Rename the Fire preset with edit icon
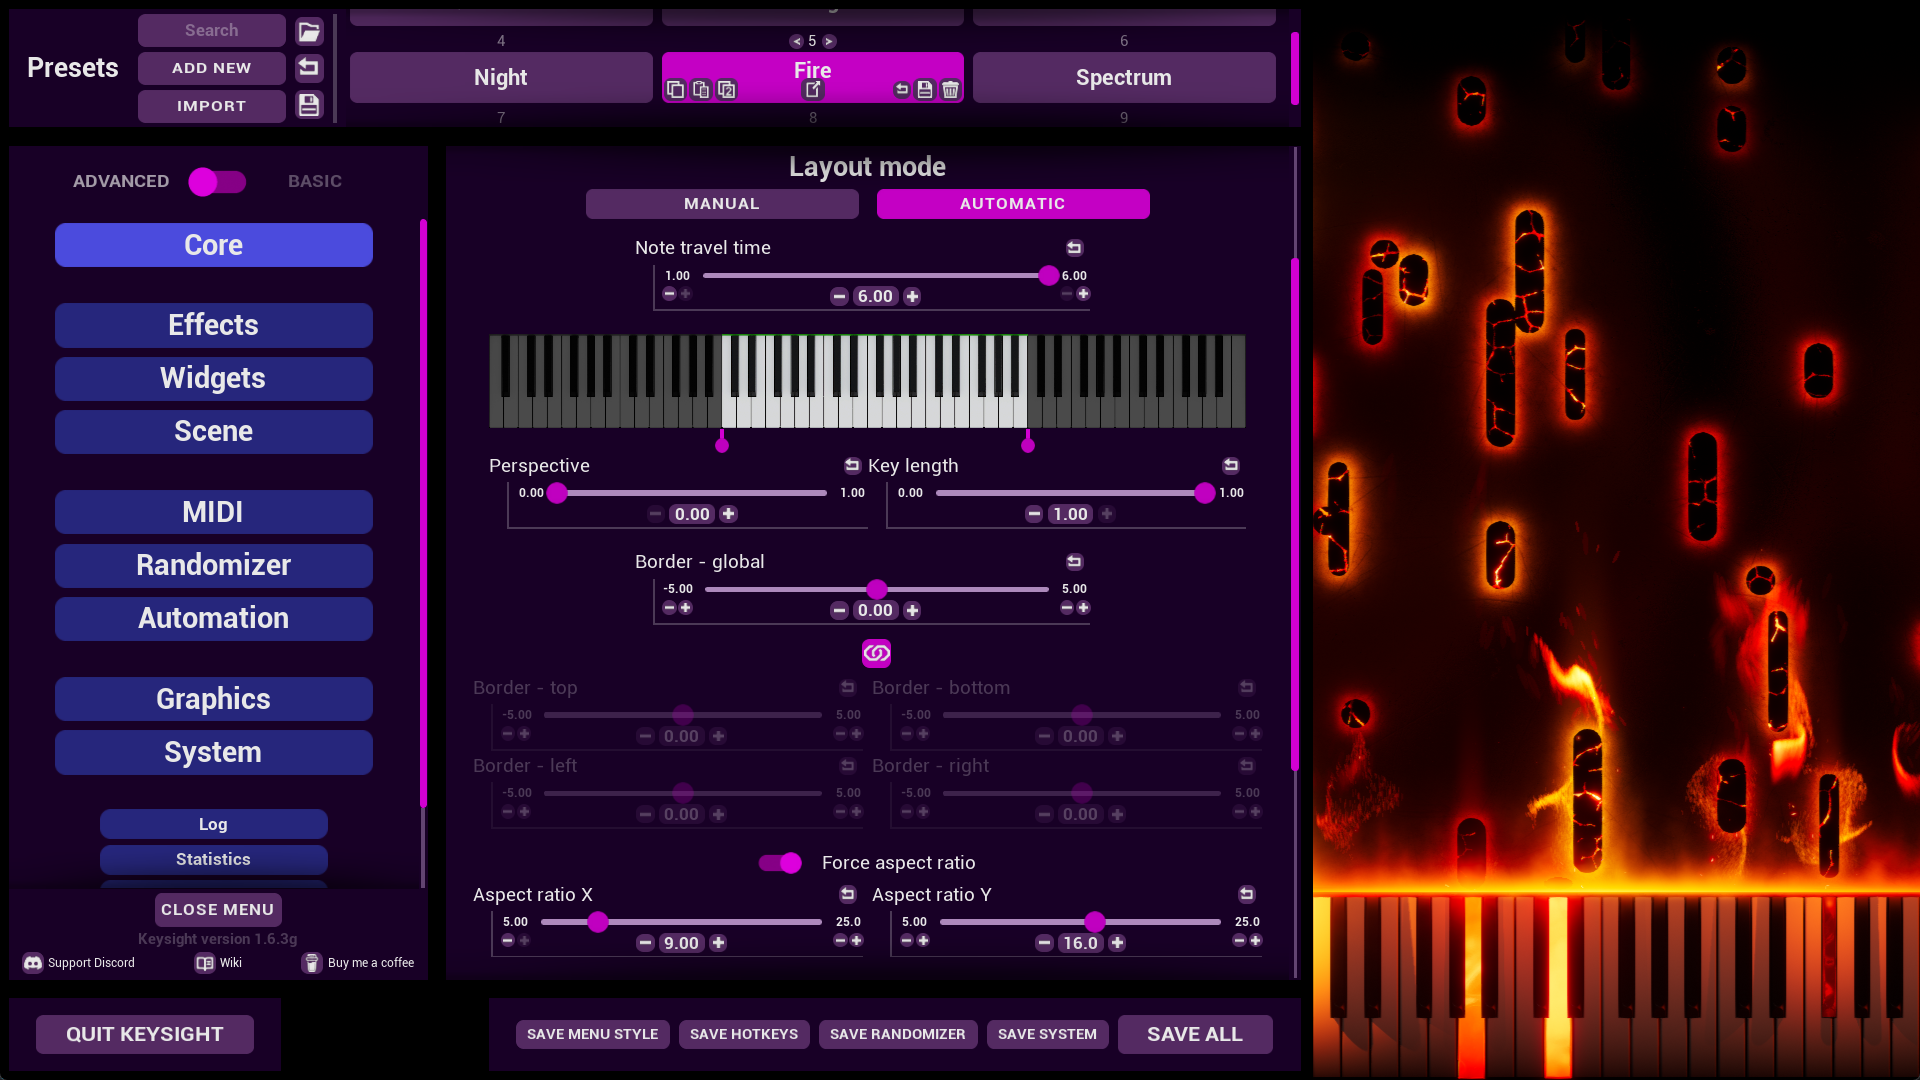The image size is (1920, 1080). point(813,90)
